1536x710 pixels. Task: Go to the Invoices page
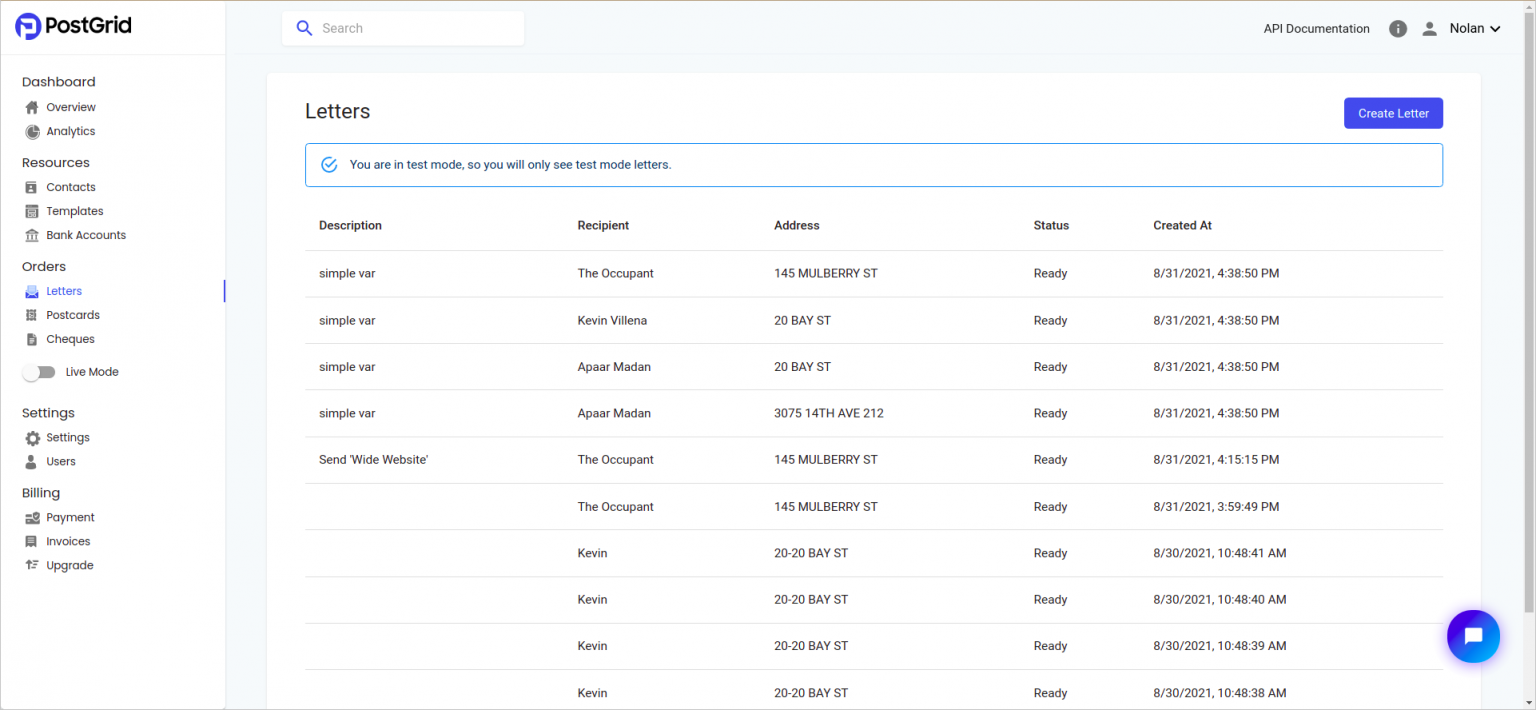point(68,542)
